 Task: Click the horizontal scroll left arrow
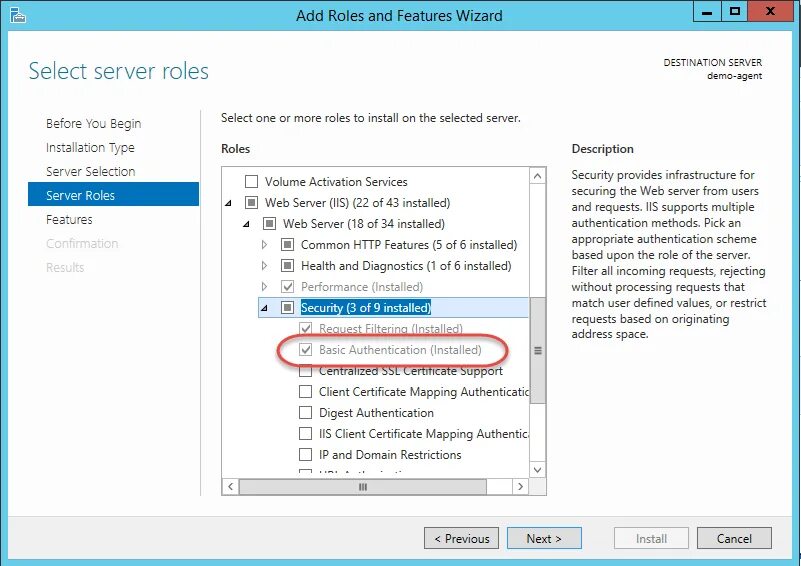(x=230, y=486)
